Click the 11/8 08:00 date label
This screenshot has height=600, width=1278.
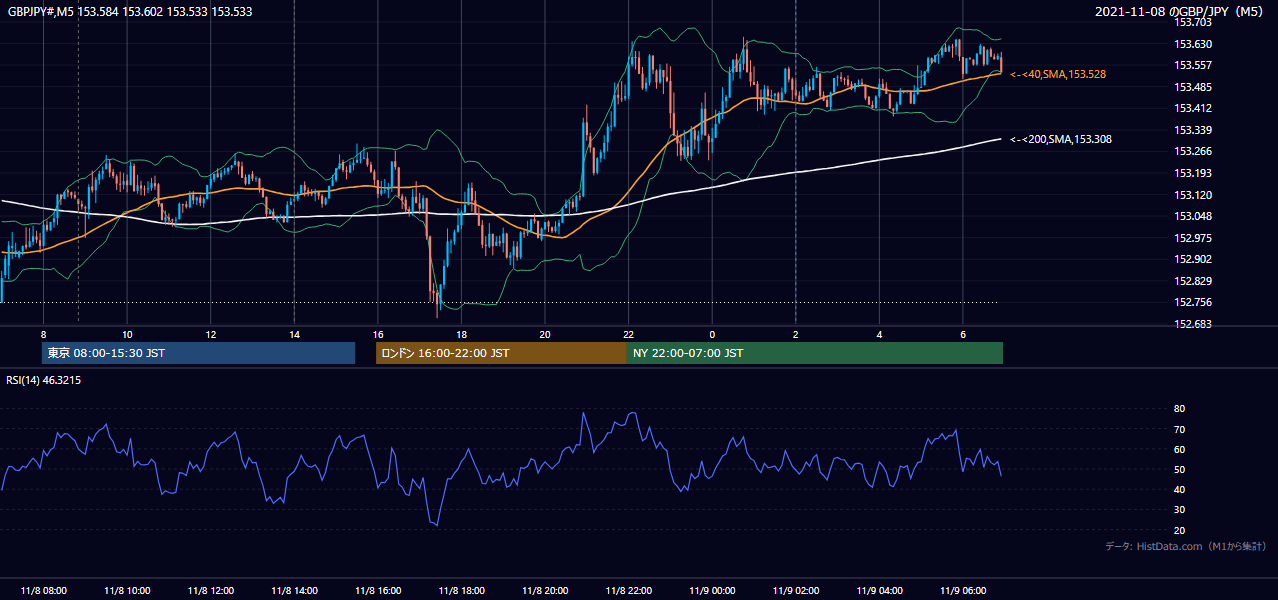point(43,591)
